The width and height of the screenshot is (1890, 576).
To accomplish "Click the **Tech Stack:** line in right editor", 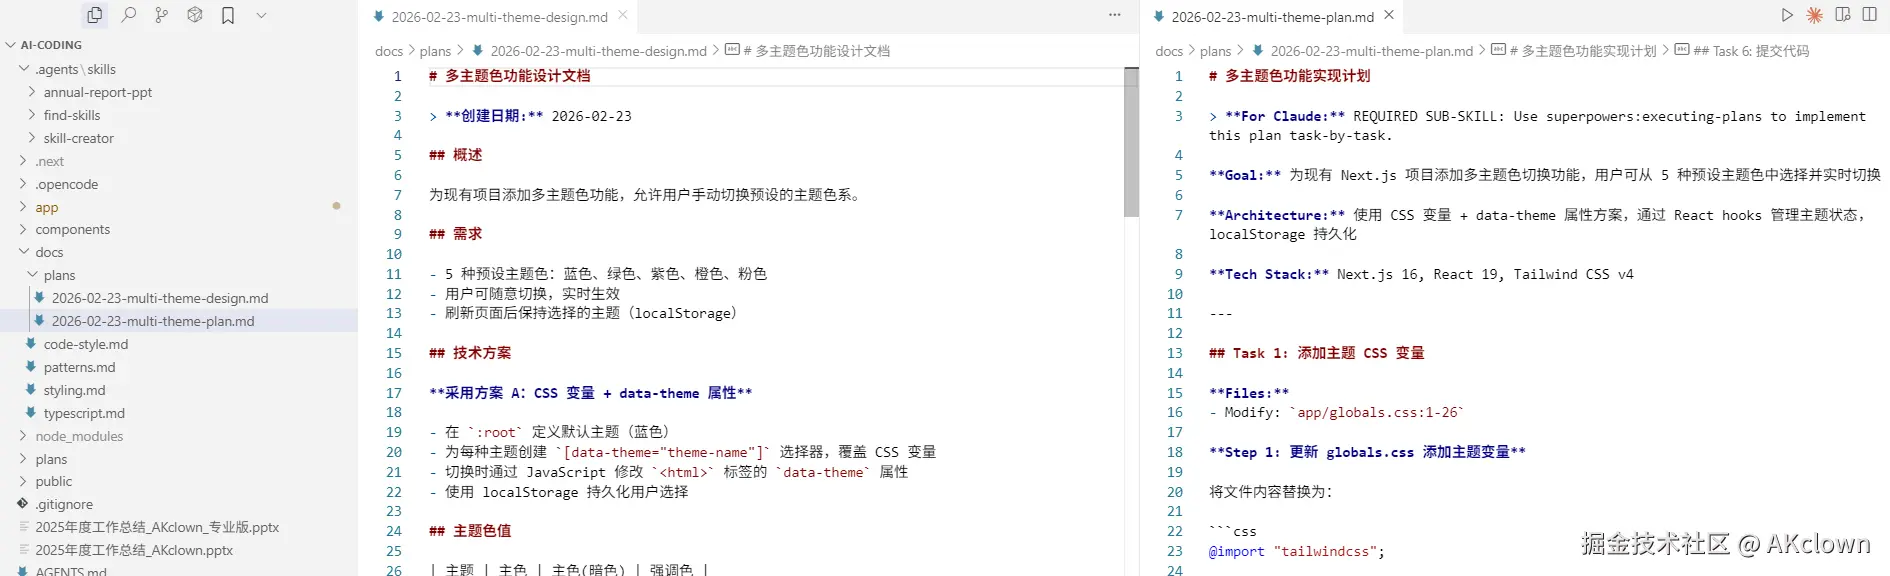I will coord(1421,274).
